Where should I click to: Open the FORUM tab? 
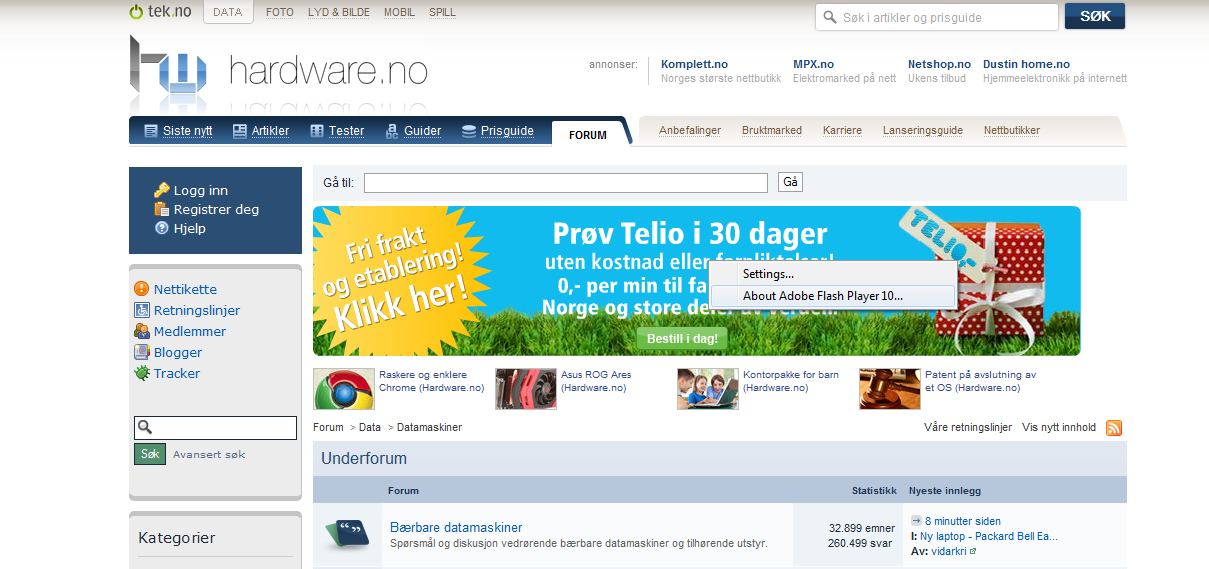pos(588,134)
